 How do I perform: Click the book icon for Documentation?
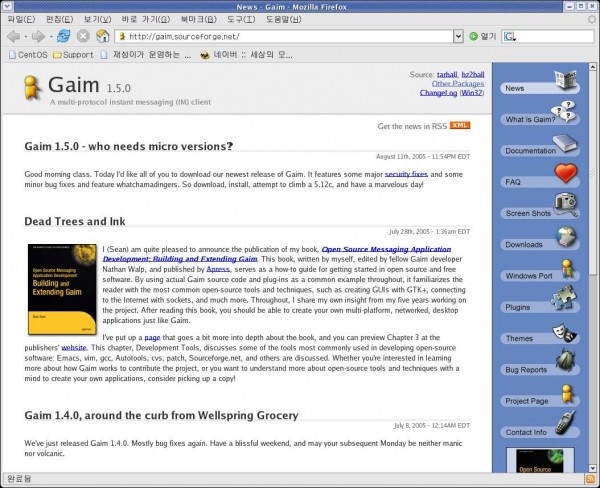(x=565, y=144)
